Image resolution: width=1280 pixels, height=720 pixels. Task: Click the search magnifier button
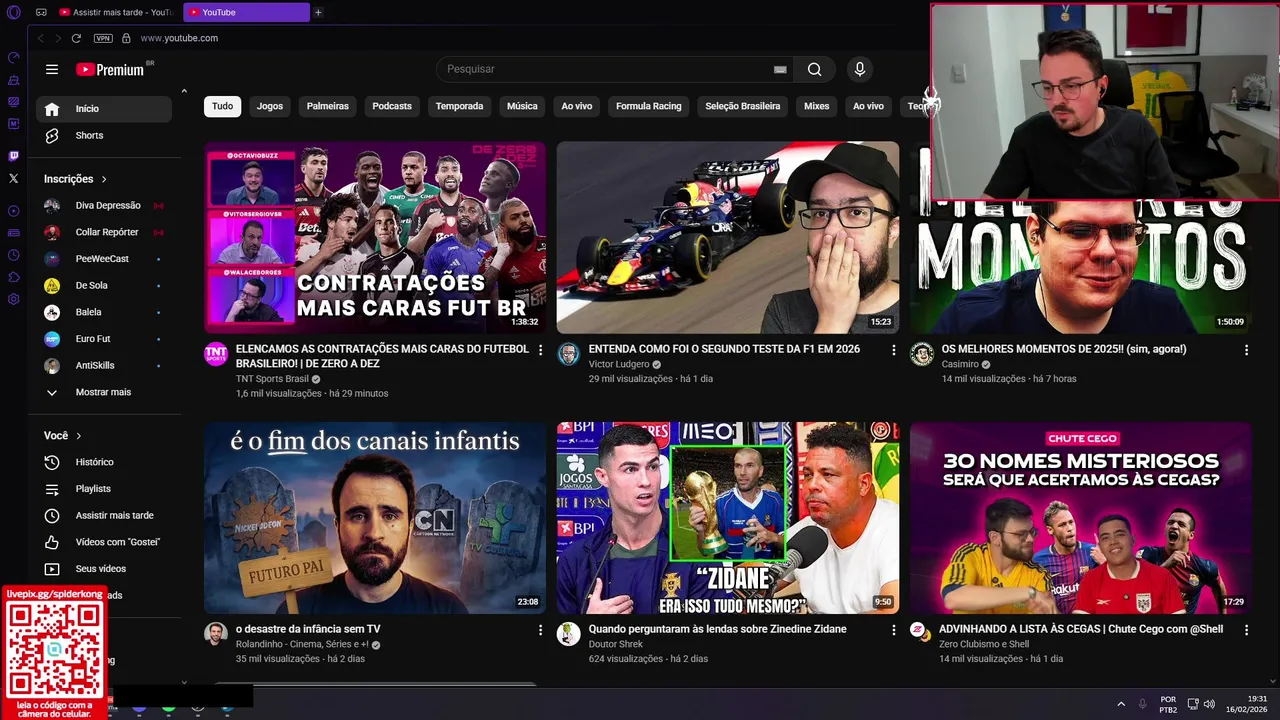tap(814, 69)
